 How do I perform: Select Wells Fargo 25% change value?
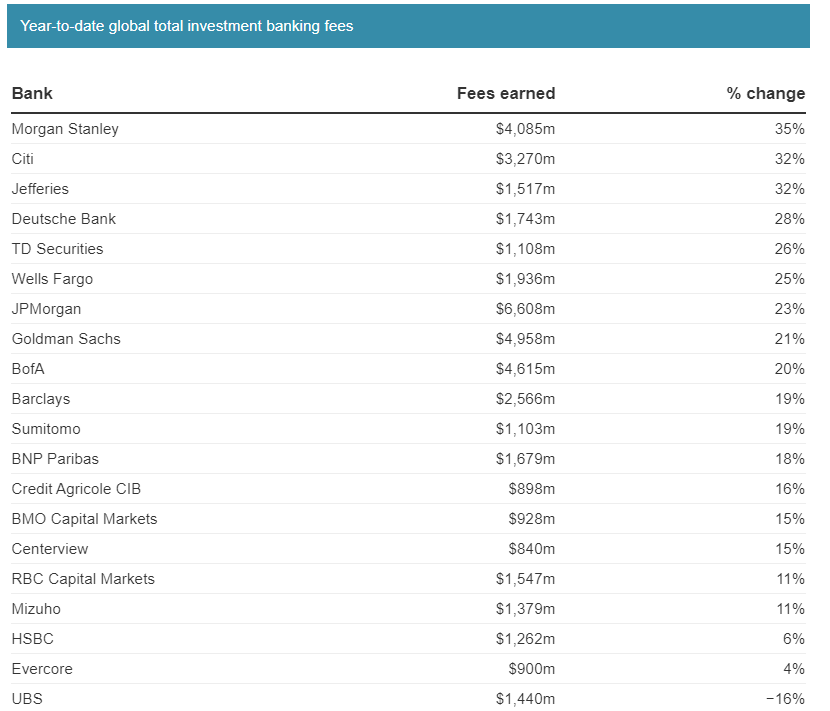[790, 279]
